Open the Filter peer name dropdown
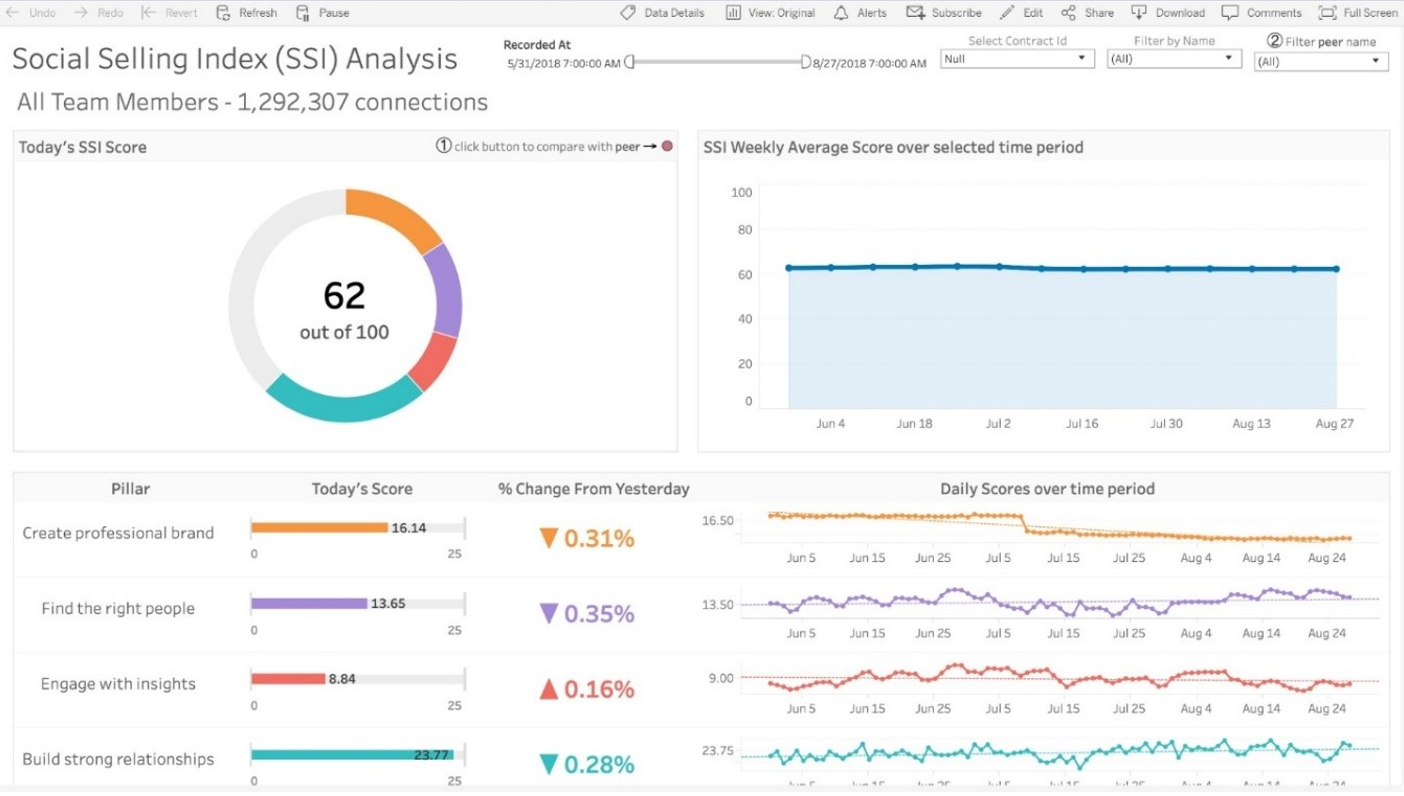The width and height of the screenshot is (1404, 796). [x=1321, y=61]
